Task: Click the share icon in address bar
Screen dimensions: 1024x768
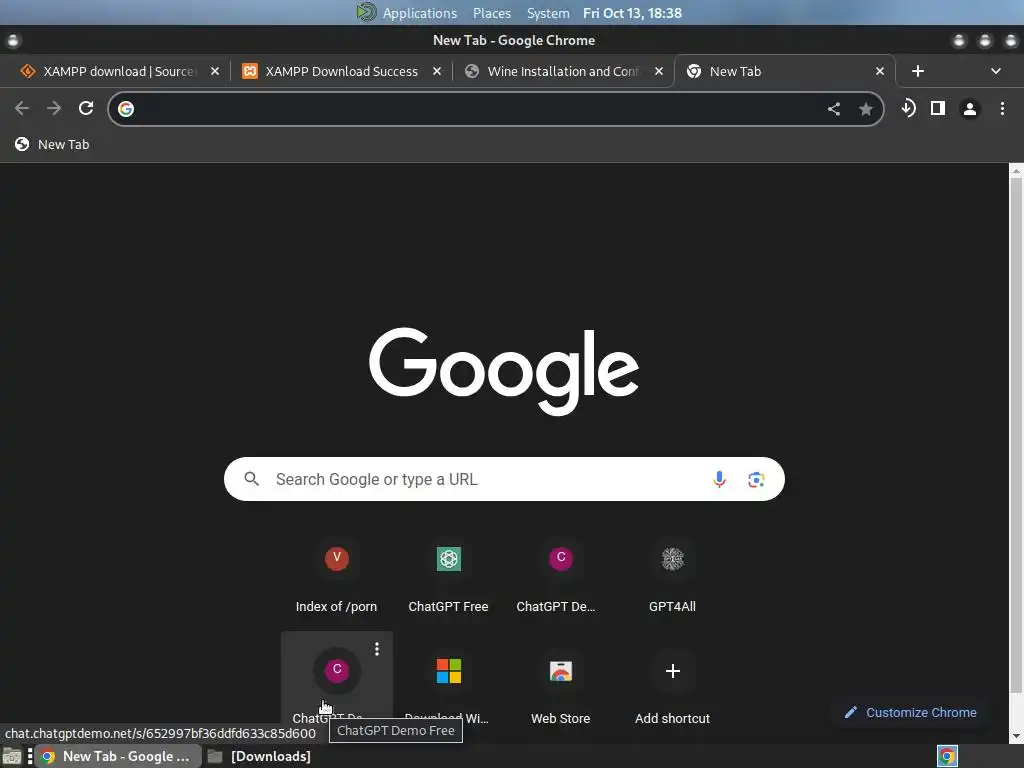Action: pyautogui.click(x=834, y=109)
